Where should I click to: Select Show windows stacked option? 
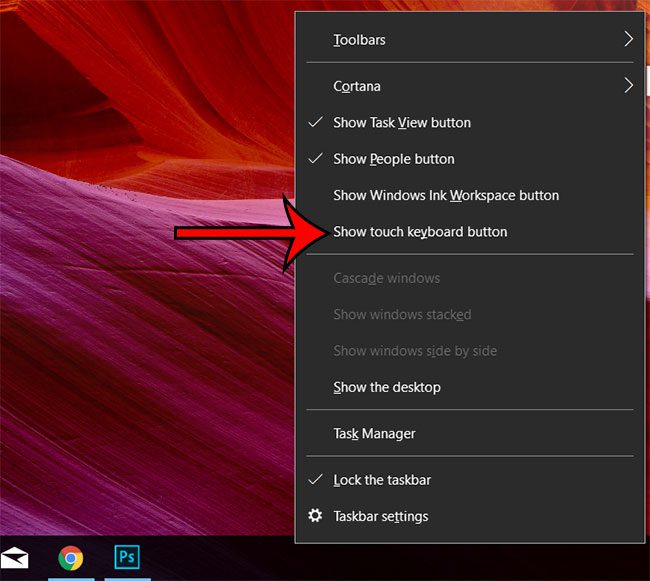pos(402,314)
